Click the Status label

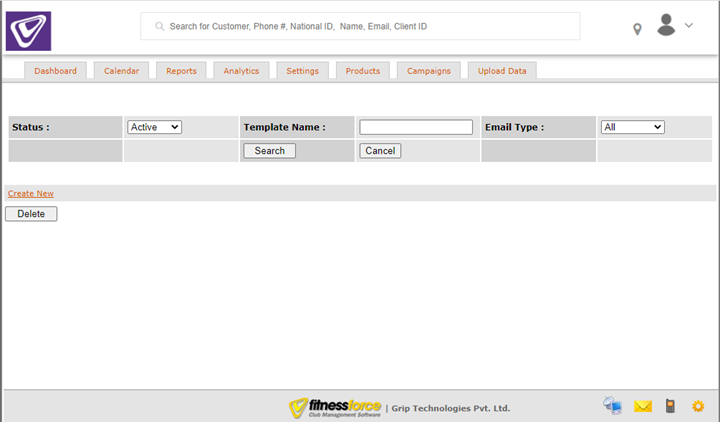[31, 127]
